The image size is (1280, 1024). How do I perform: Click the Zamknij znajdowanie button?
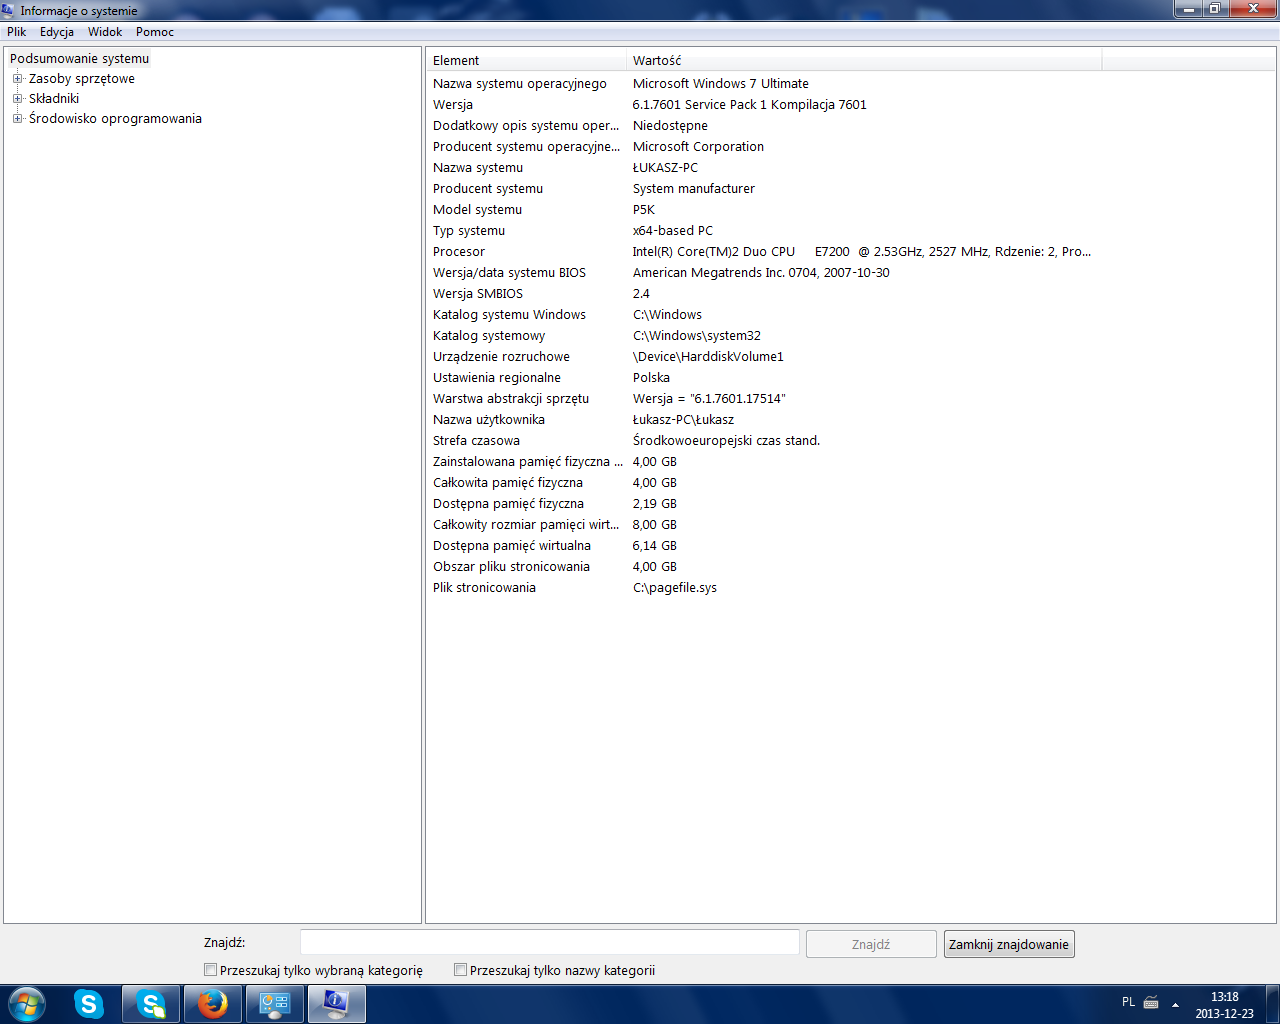click(1009, 944)
